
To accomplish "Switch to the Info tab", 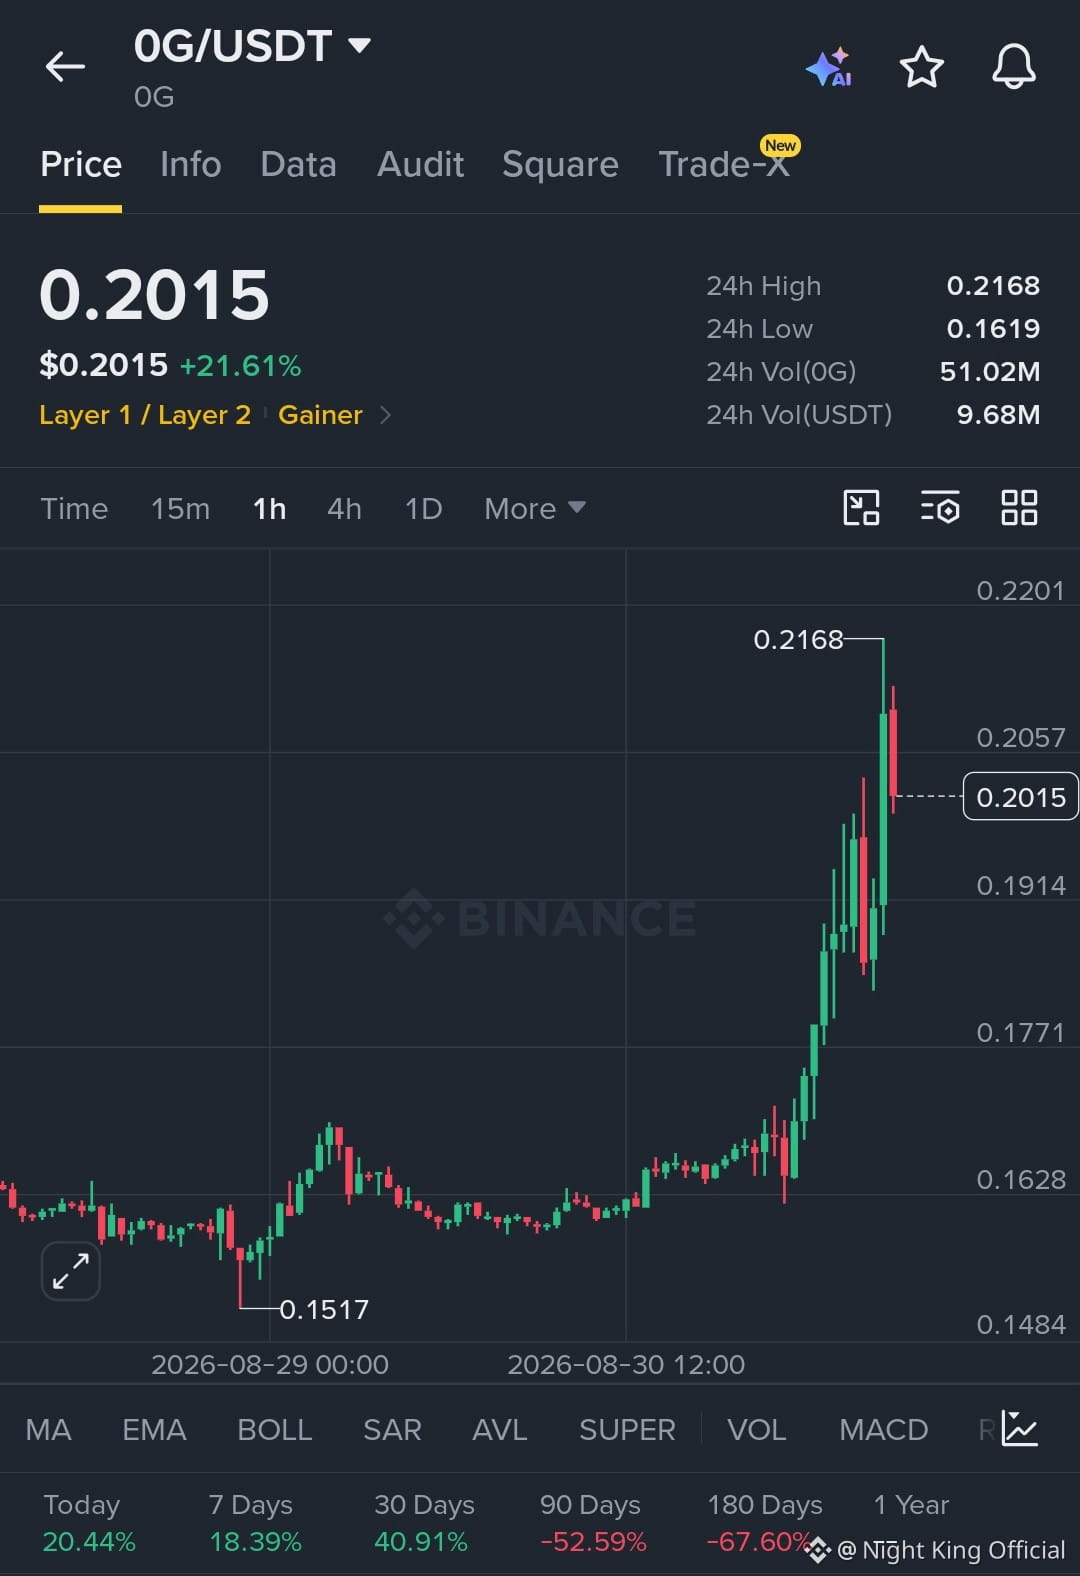I will 190,164.
